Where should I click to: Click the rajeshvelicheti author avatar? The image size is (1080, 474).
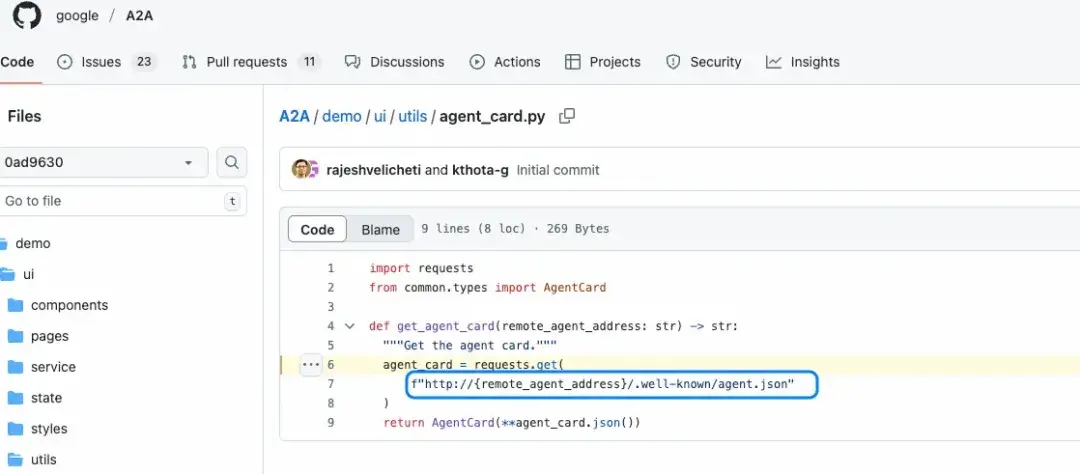click(x=301, y=170)
